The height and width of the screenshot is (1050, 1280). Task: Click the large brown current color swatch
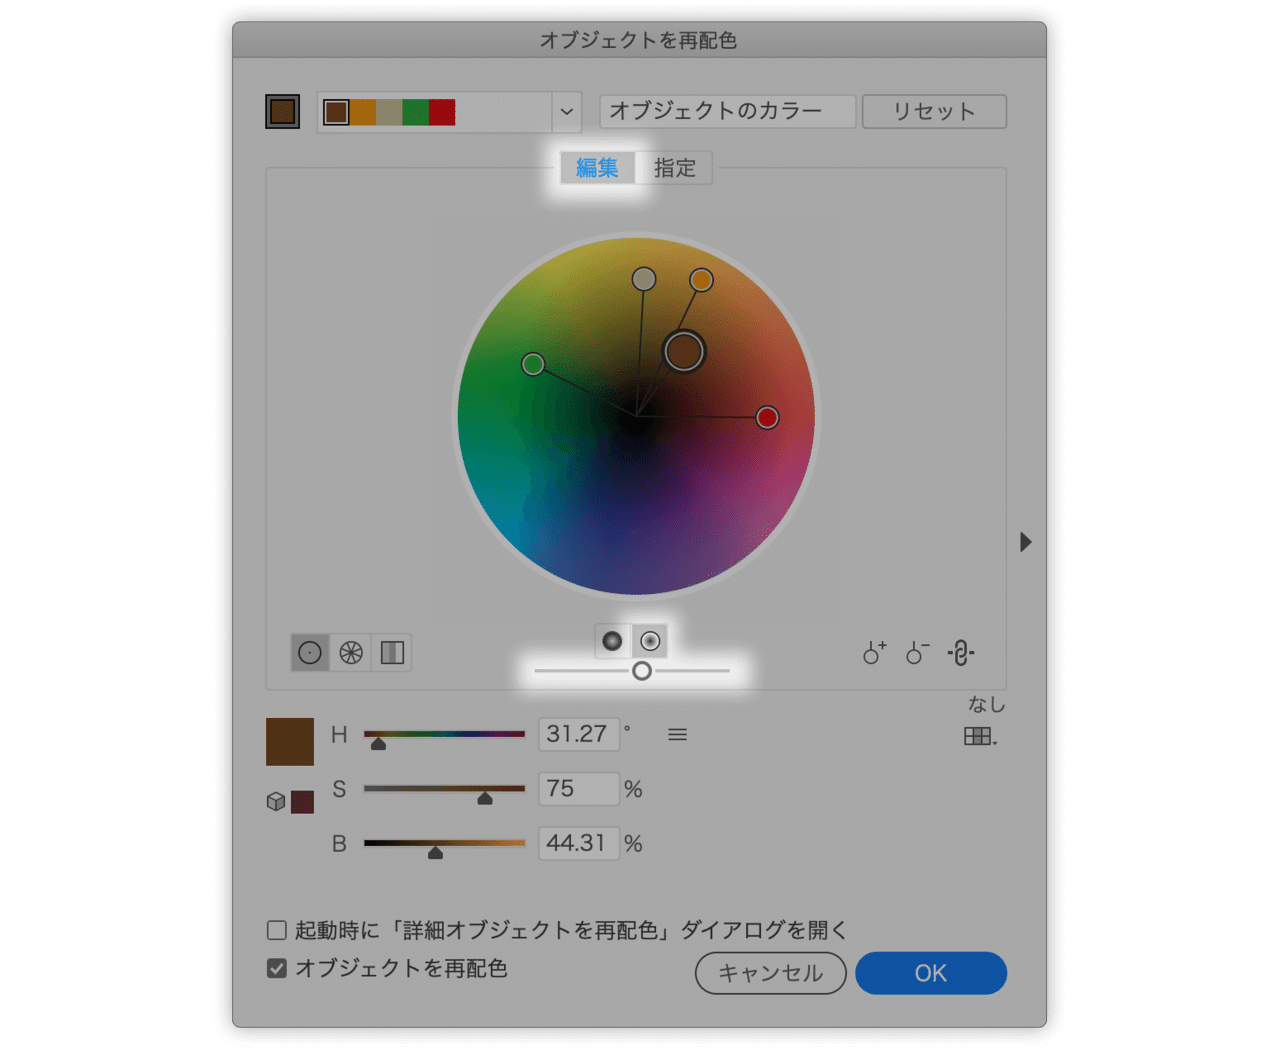pos(290,742)
